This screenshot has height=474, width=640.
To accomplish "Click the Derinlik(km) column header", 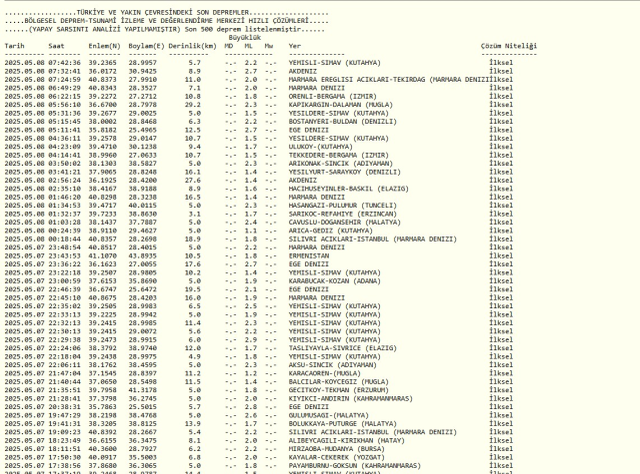I will click(192, 46).
